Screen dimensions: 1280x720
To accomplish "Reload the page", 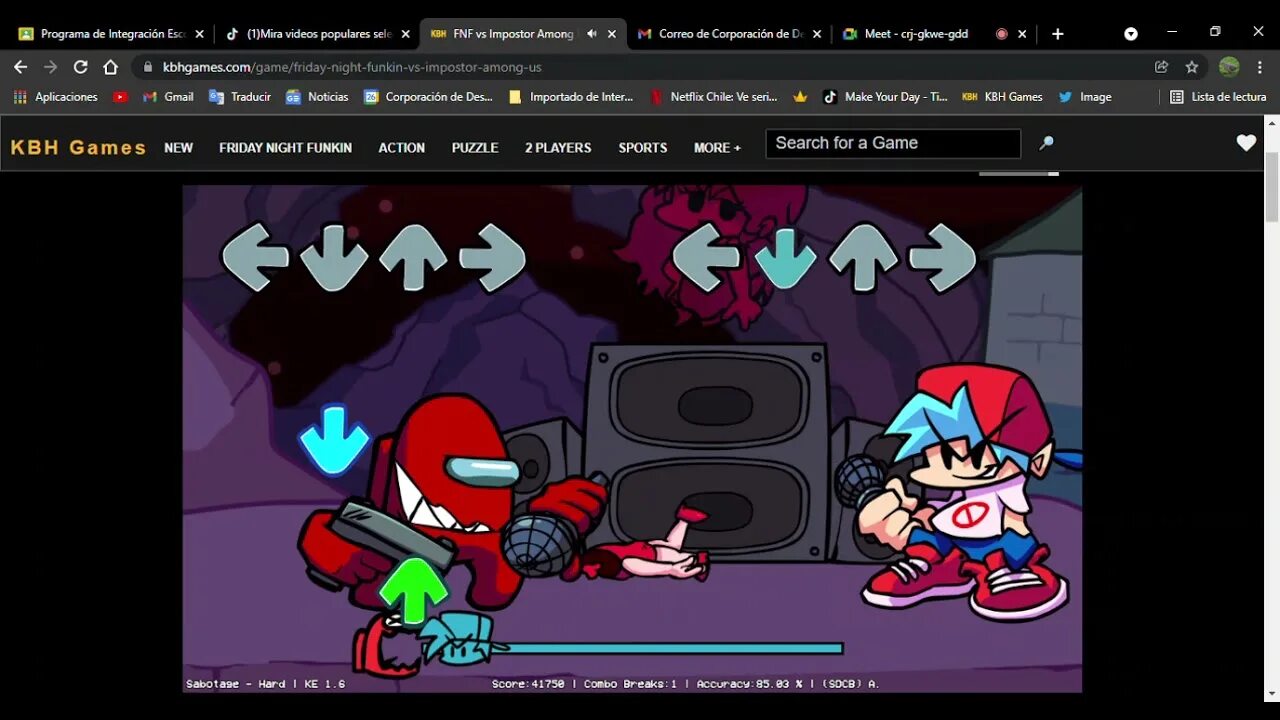I will pyautogui.click(x=81, y=67).
